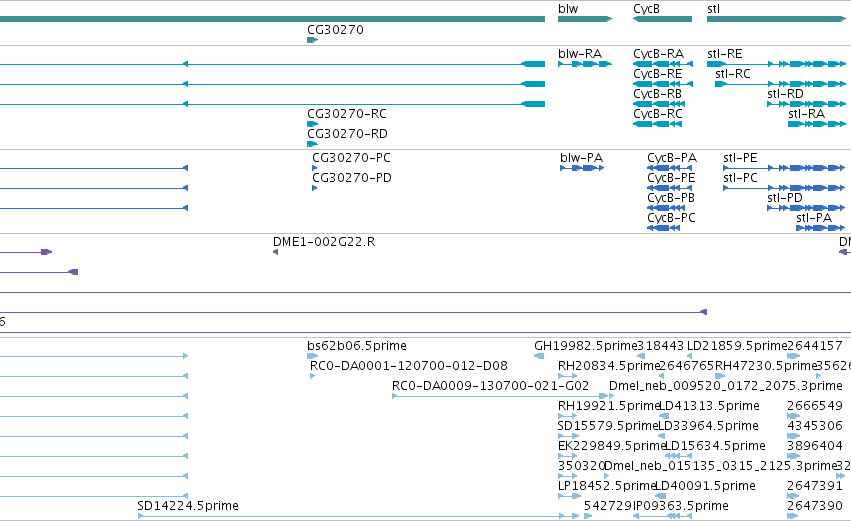Select the CycB-RC transcript
Viewport: 851px width, 521px height.
coord(657,124)
